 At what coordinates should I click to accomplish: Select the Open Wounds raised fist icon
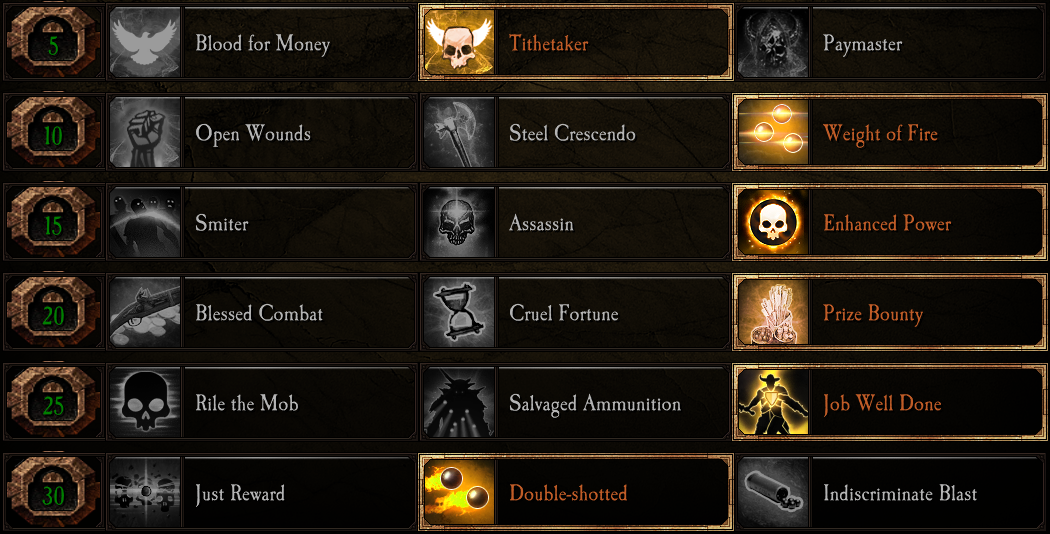click(145, 133)
